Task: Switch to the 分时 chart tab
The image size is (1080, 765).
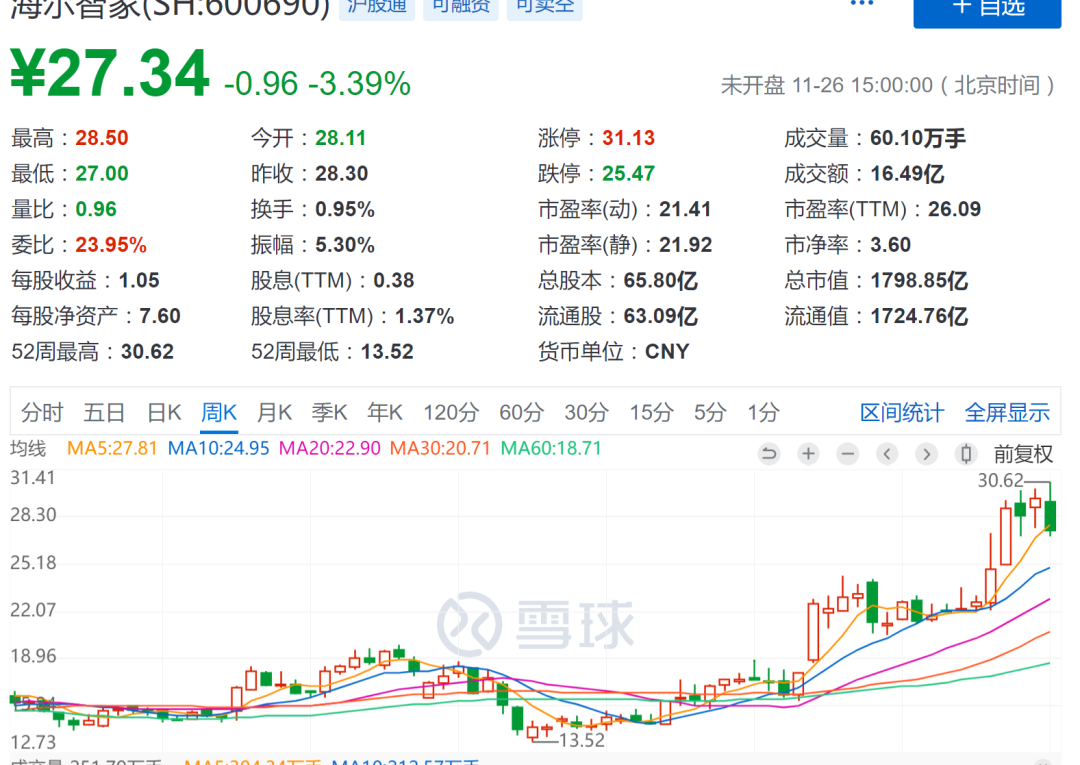Action: click(x=42, y=412)
